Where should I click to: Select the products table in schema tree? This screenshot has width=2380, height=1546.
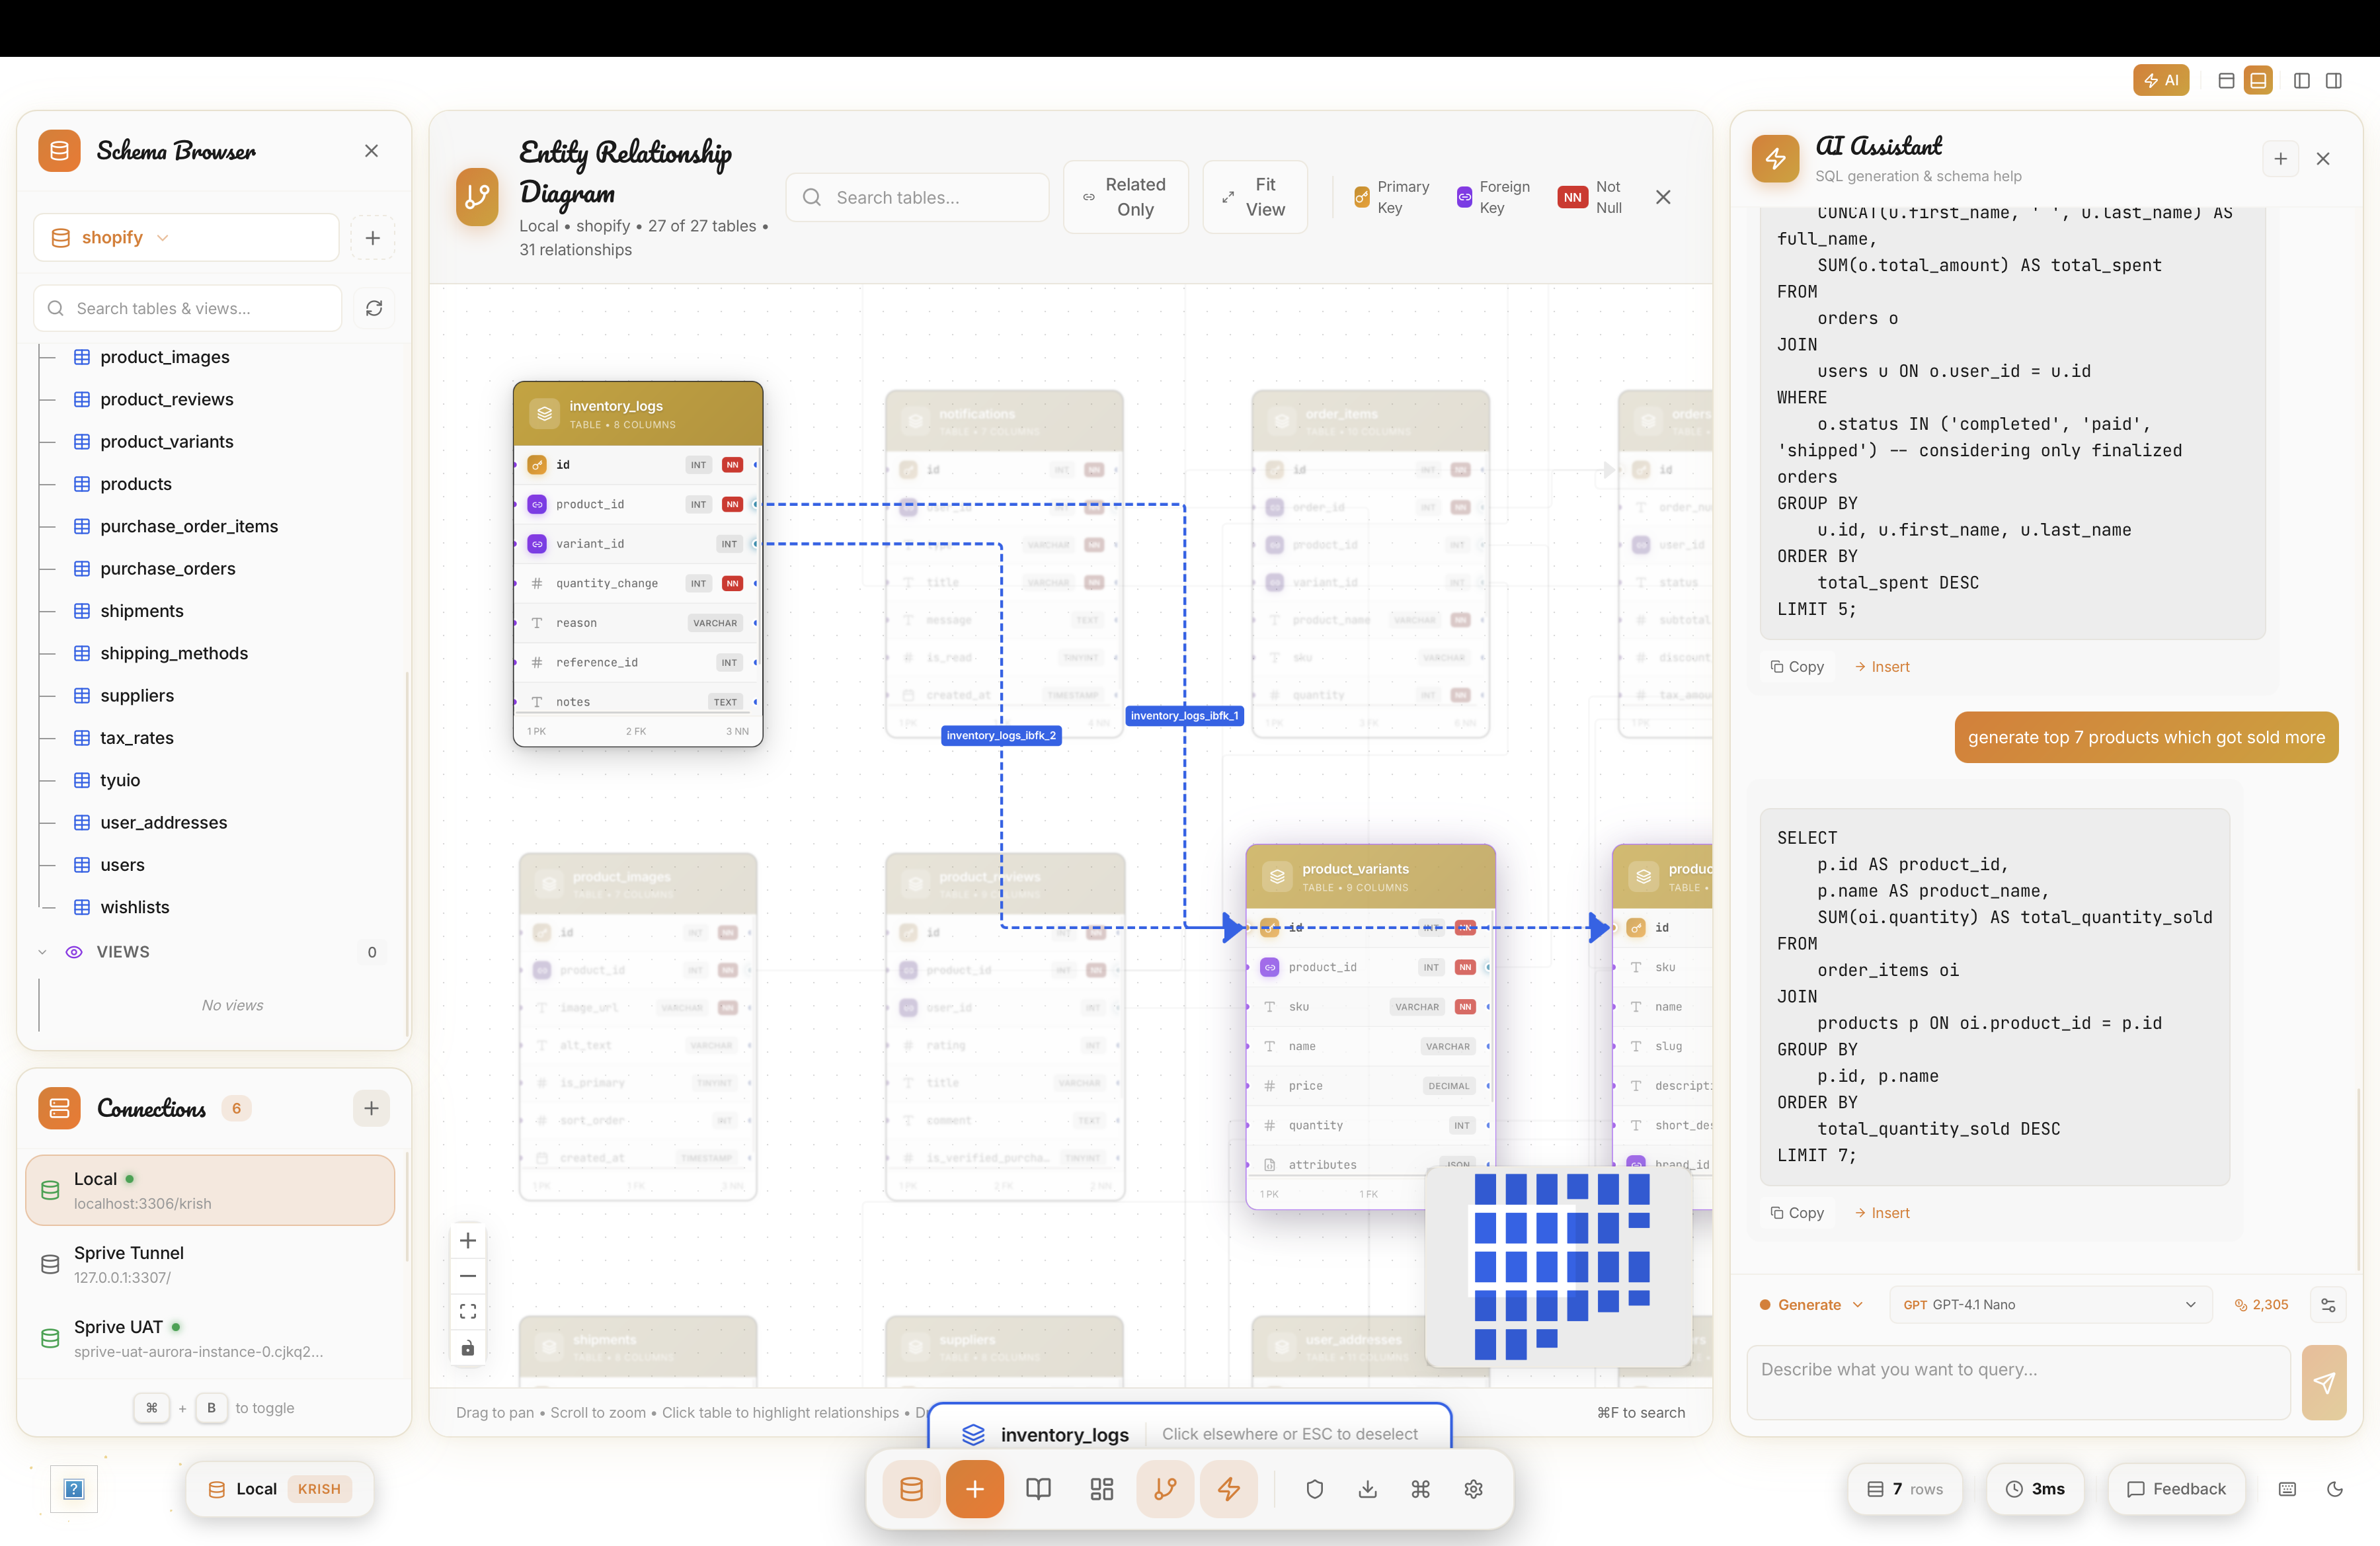136,484
